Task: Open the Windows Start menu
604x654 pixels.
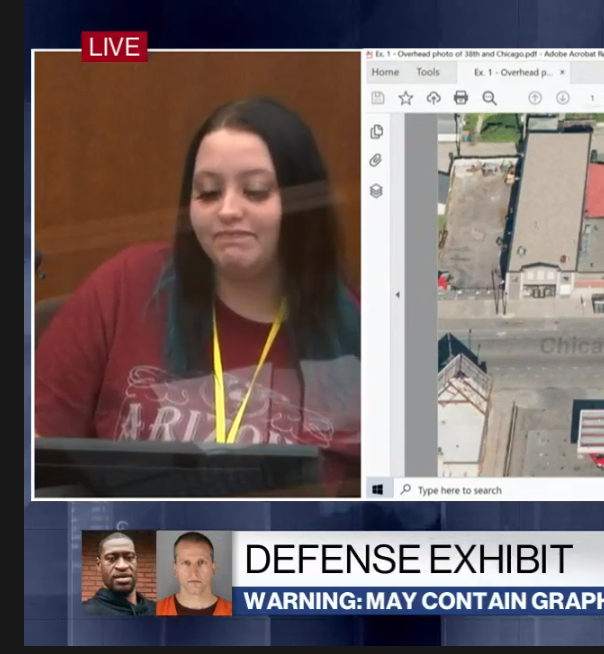Action: tap(378, 489)
